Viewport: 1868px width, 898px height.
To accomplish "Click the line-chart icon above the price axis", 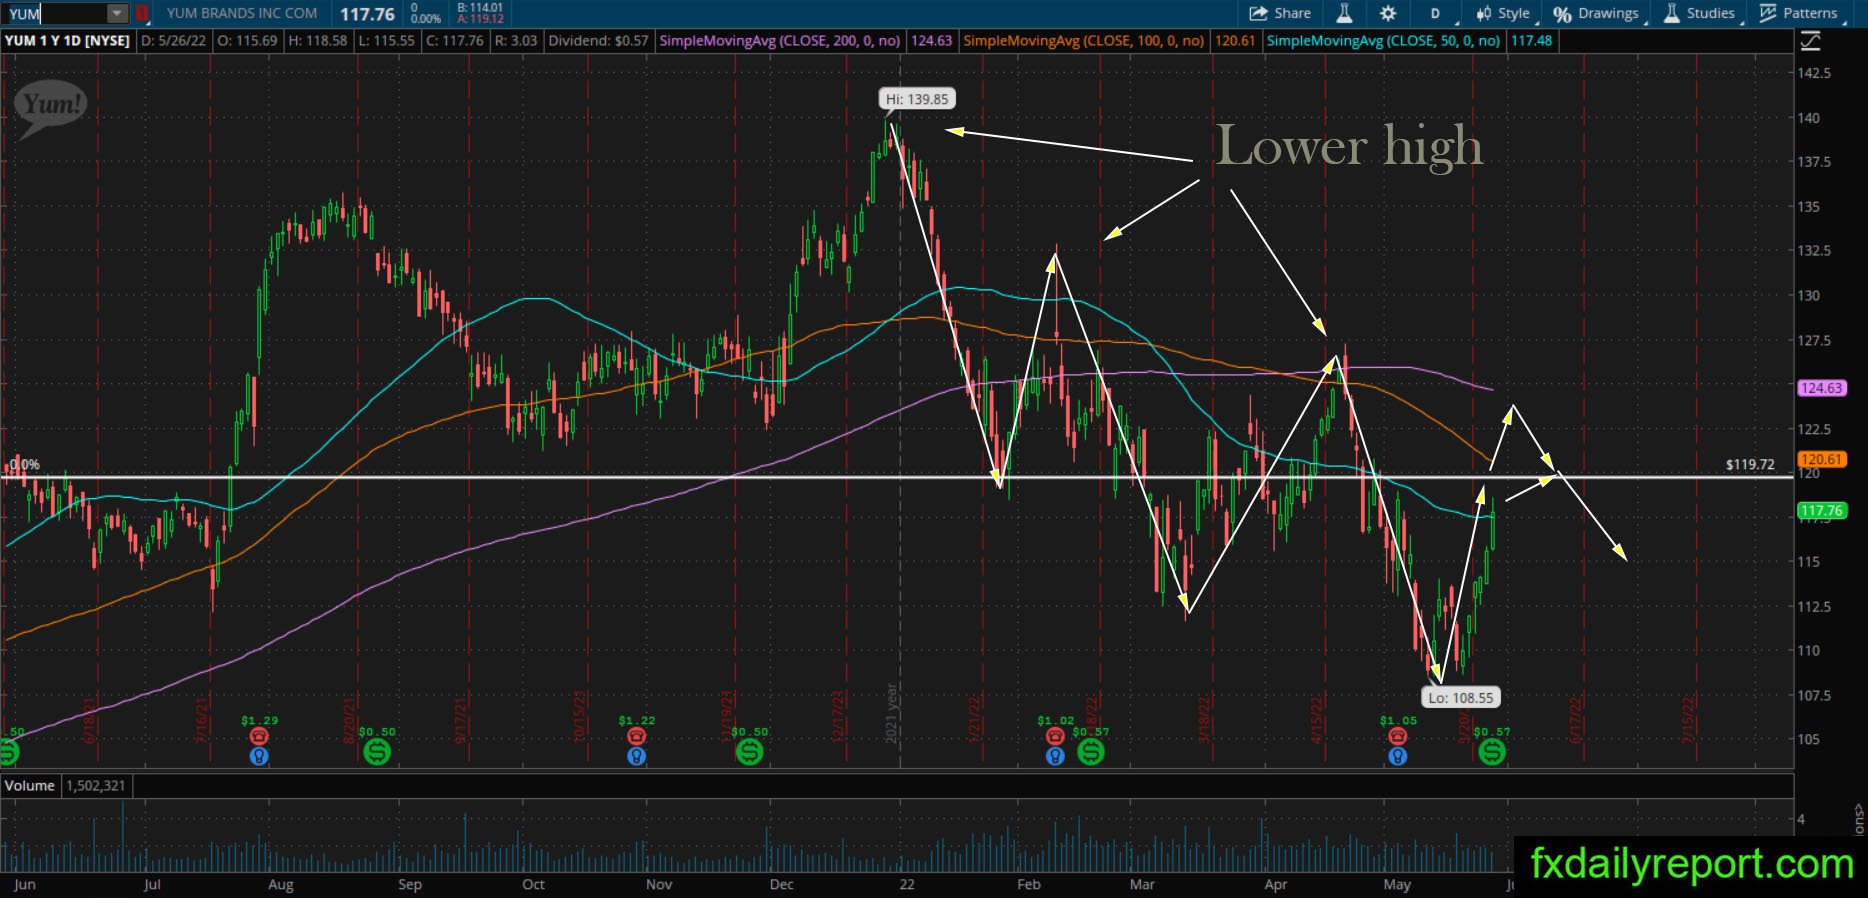I will pyautogui.click(x=1810, y=41).
